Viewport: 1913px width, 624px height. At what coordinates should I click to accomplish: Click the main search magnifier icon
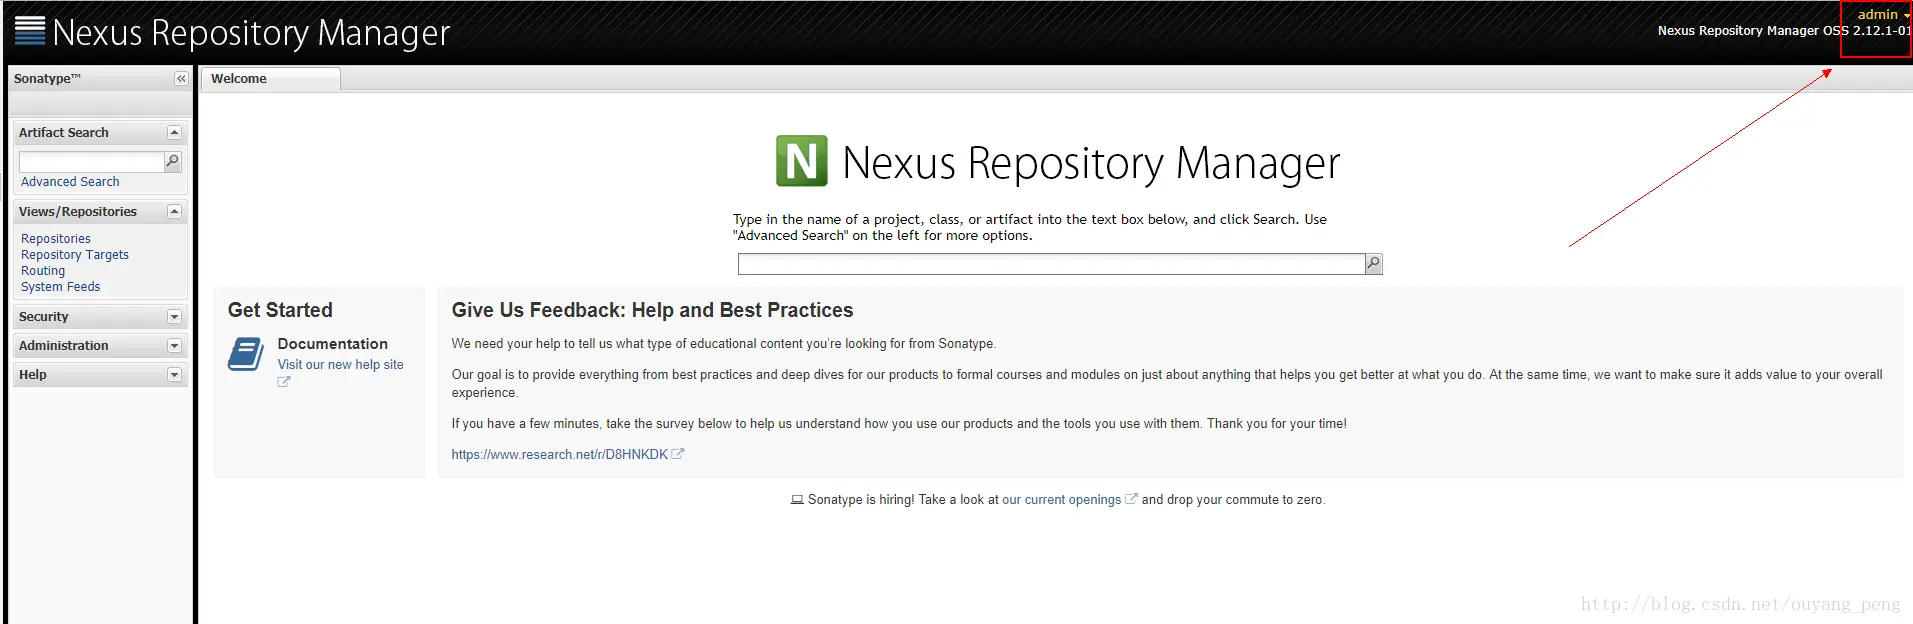point(1373,263)
